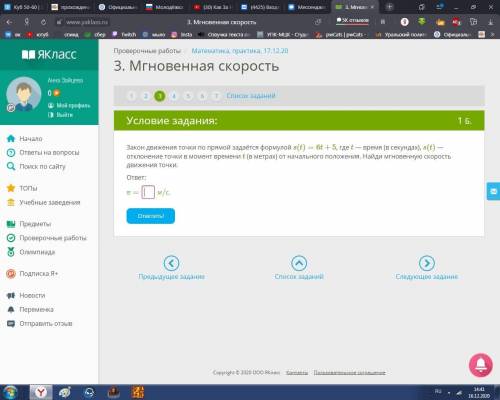Click the RU language indicator

(438, 391)
